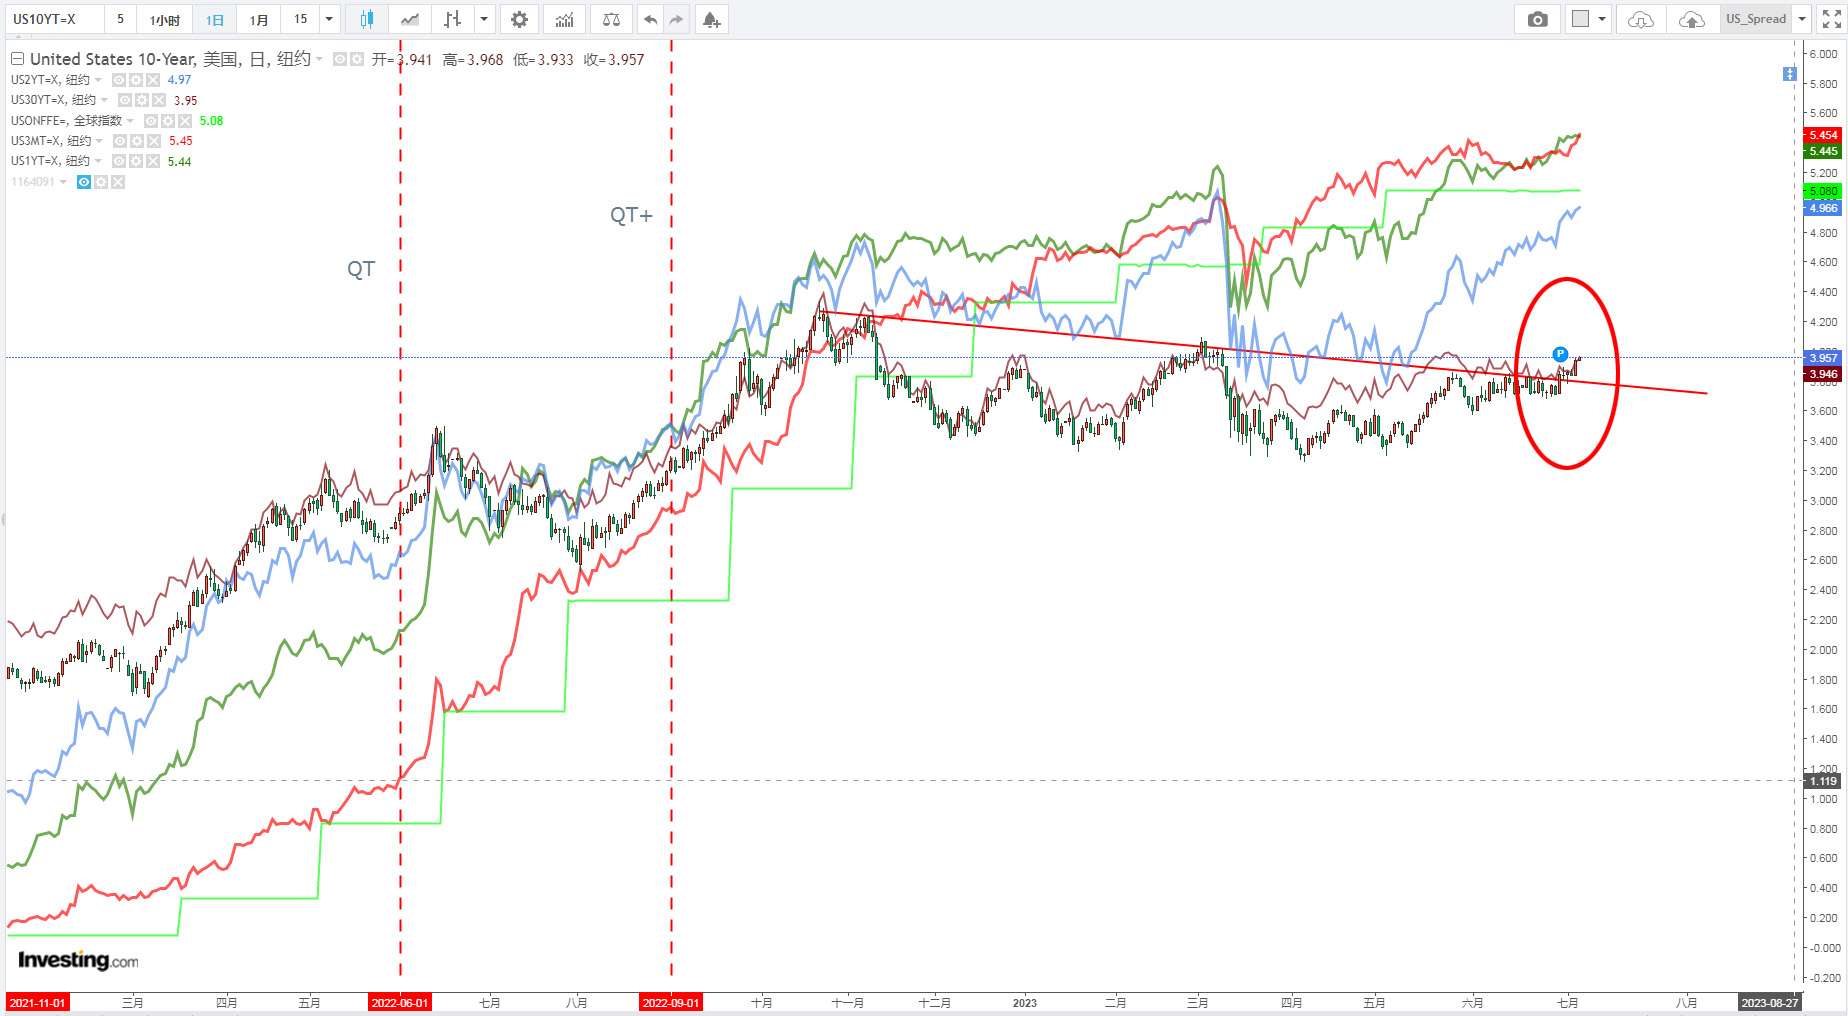Click the layout square icon
Screen dimensions: 1848x1016
(x=1580, y=19)
